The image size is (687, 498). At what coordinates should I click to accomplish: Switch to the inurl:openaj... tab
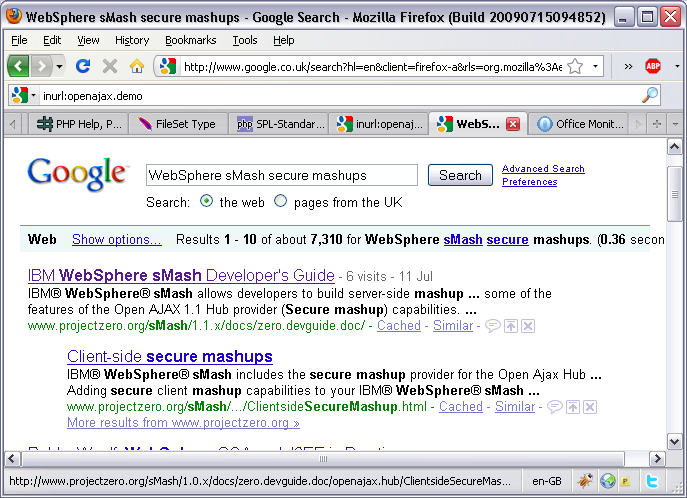coord(378,124)
